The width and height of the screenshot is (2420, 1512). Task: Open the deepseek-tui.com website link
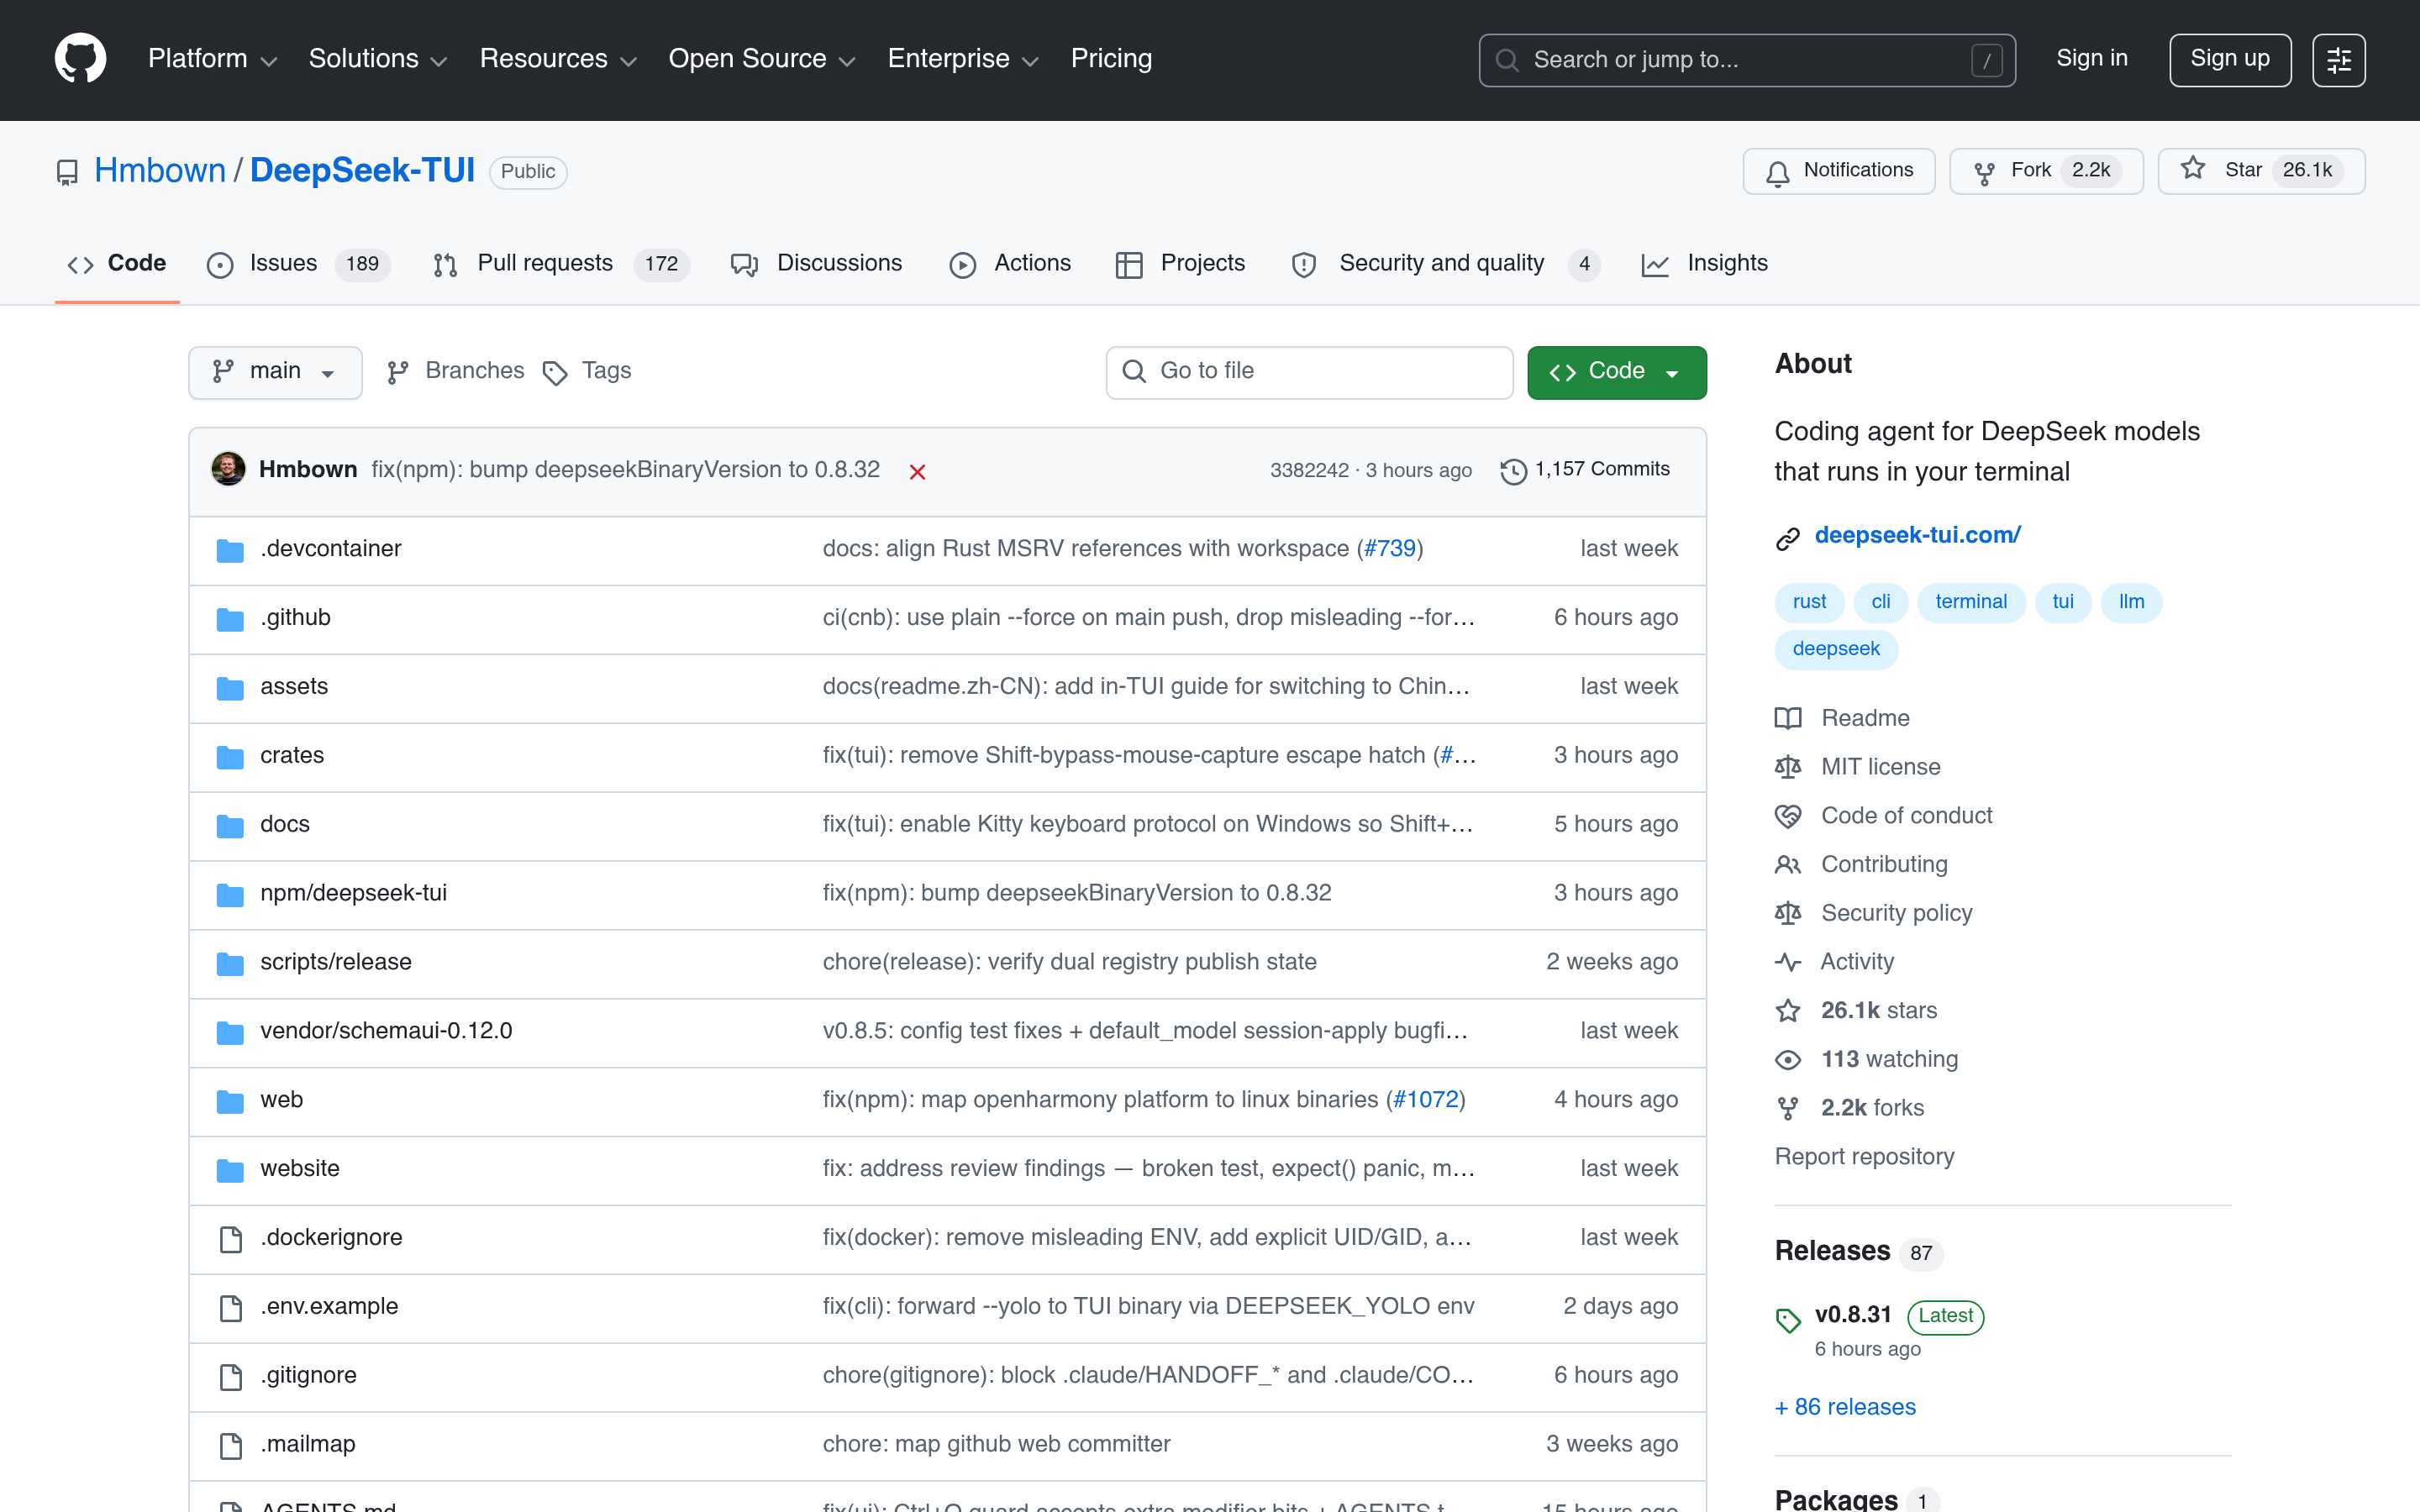(x=1917, y=536)
